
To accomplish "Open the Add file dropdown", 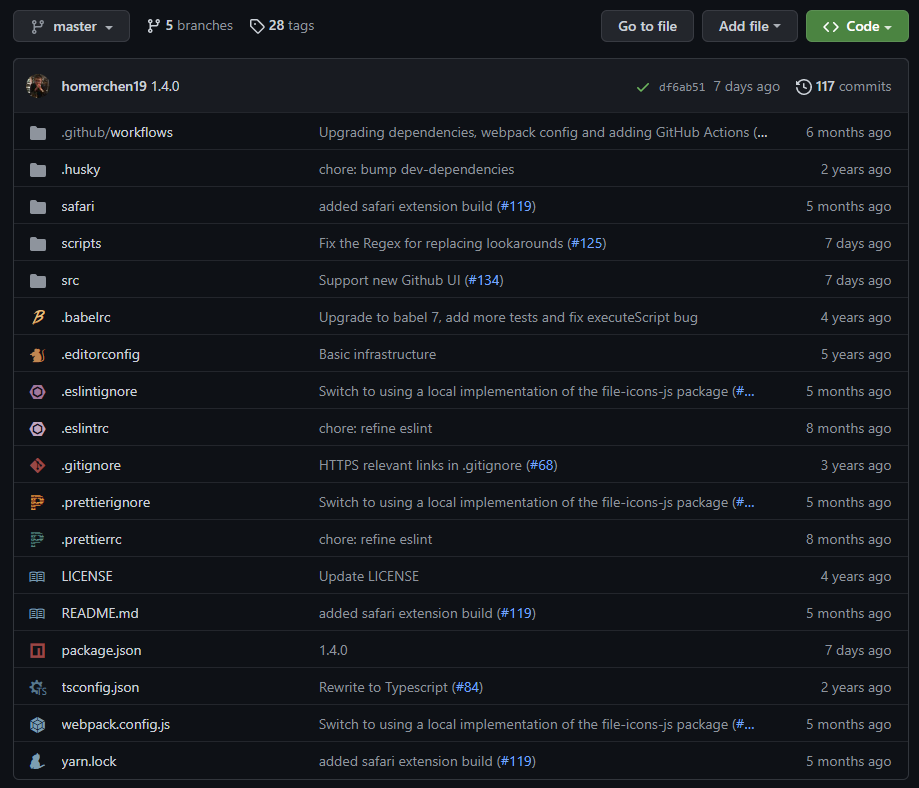I will (750, 26).
